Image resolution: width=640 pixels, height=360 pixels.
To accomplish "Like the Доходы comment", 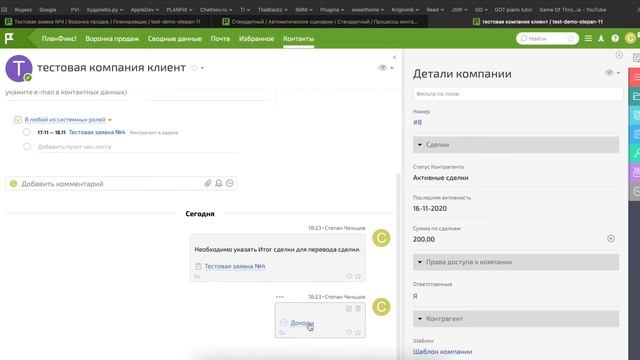I will pos(349,333).
